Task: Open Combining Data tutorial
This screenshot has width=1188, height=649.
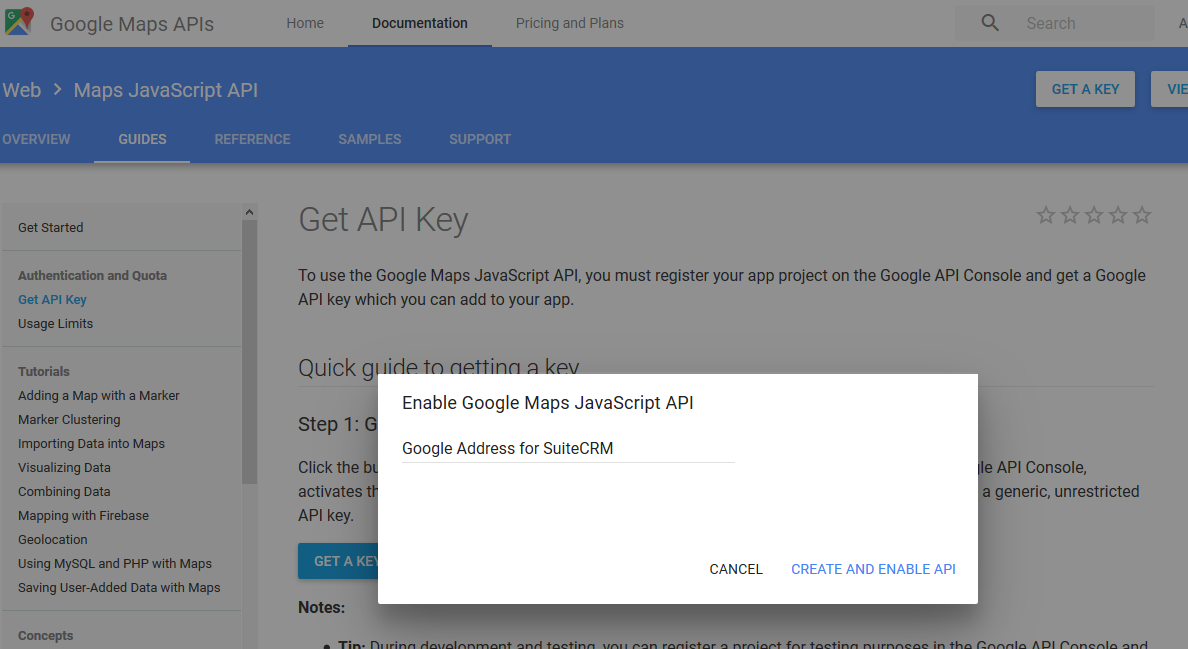Action: click(x=64, y=491)
